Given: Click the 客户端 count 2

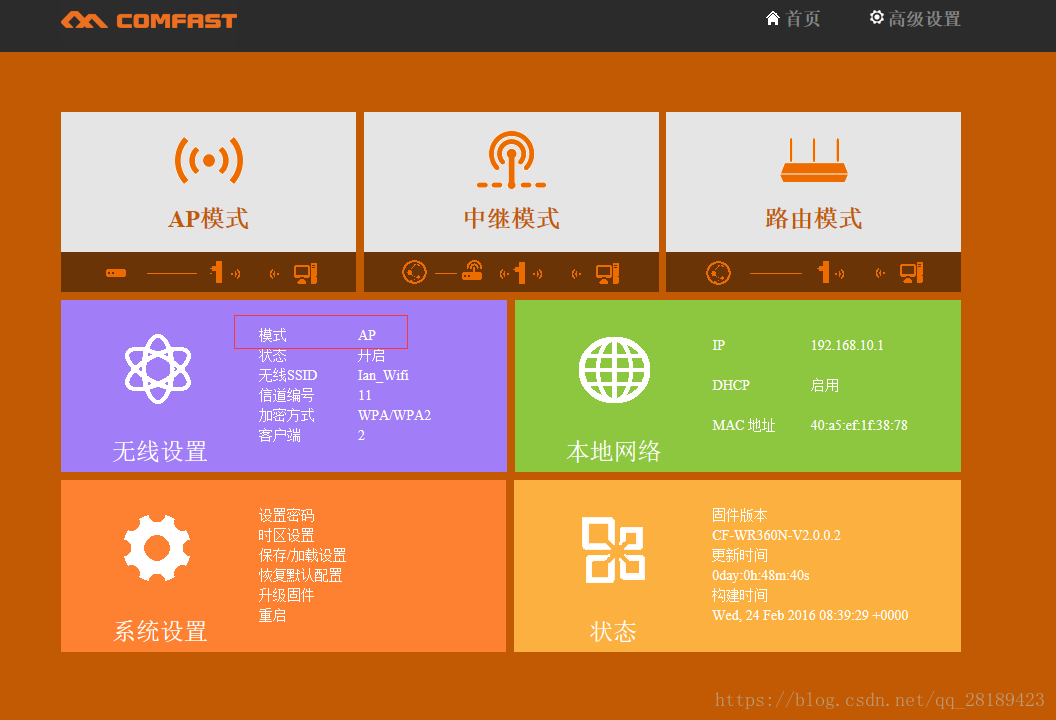Looking at the screenshot, I should pos(361,435).
